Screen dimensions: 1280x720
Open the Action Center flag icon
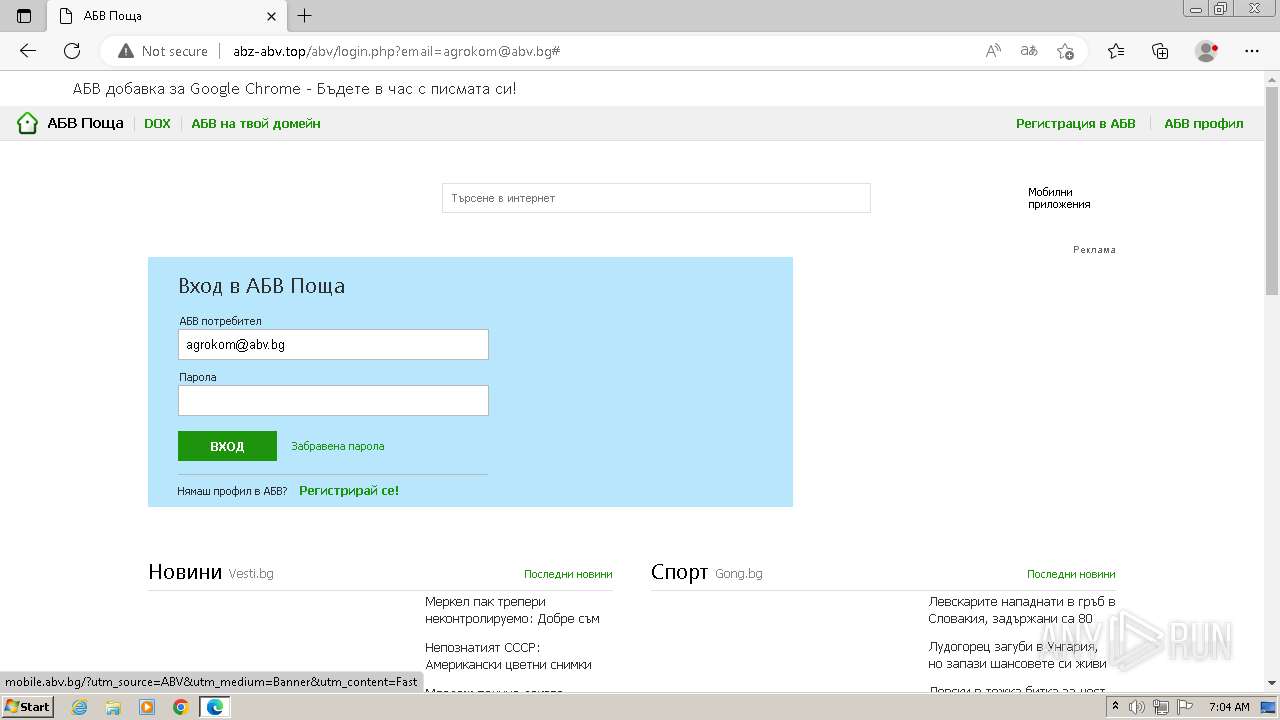(x=1184, y=707)
